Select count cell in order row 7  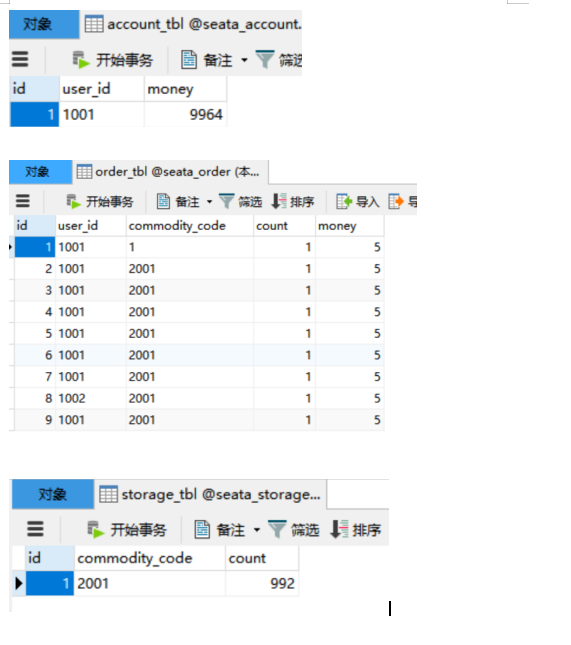click(284, 377)
